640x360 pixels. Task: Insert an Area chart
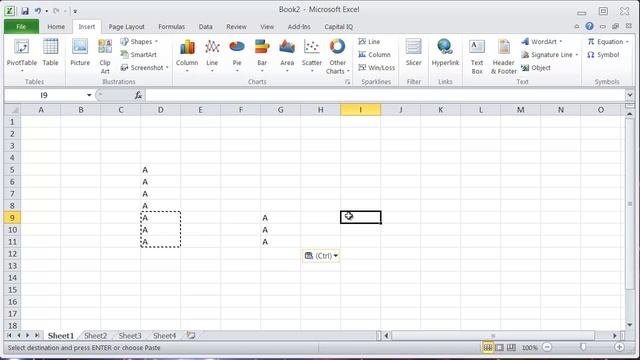287,56
